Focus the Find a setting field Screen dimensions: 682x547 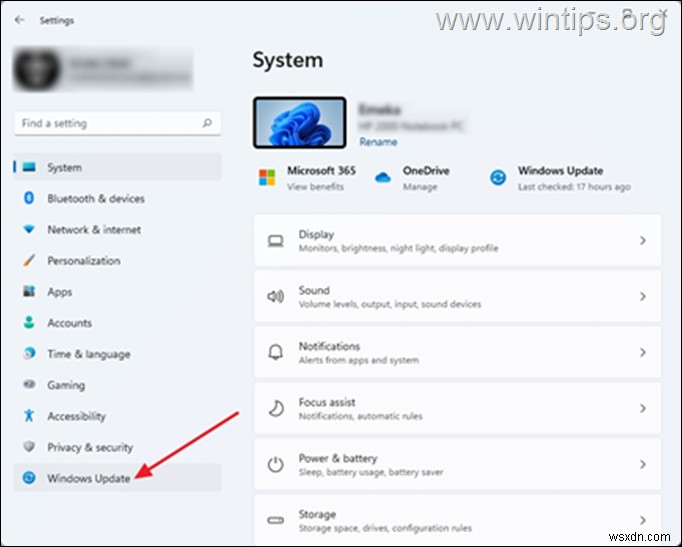click(x=117, y=123)
